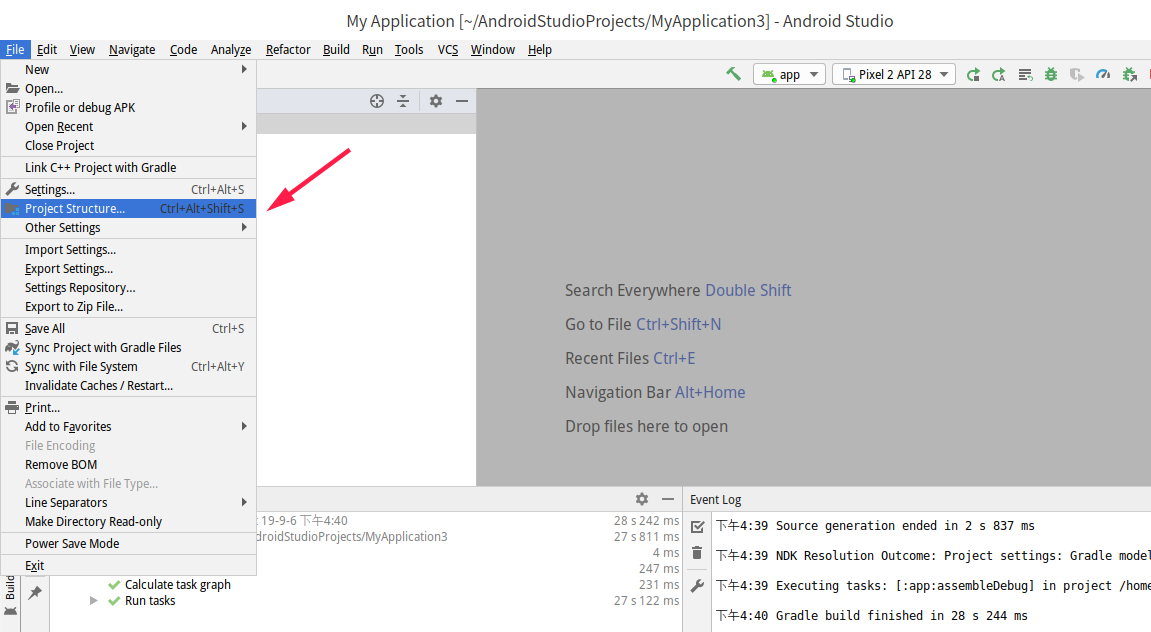
Task: Open the Edit menu
Action: pyautogui.click(x=46, y=50)
